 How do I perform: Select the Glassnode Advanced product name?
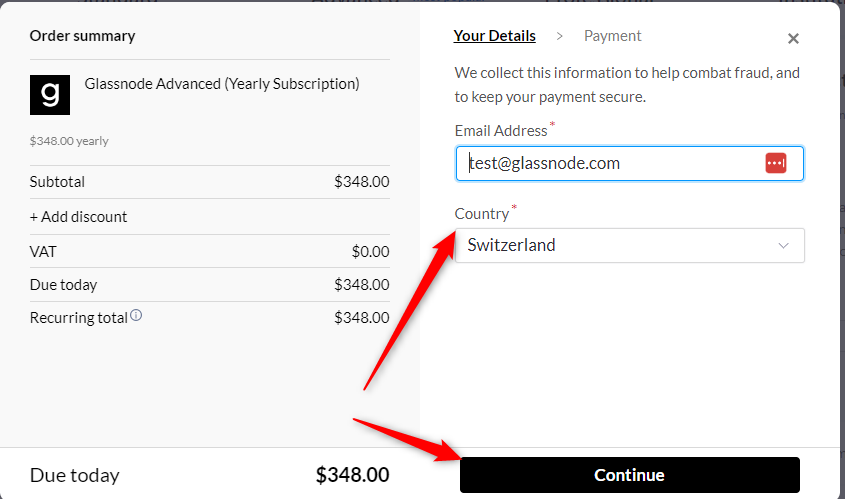(x=222, y=84)
